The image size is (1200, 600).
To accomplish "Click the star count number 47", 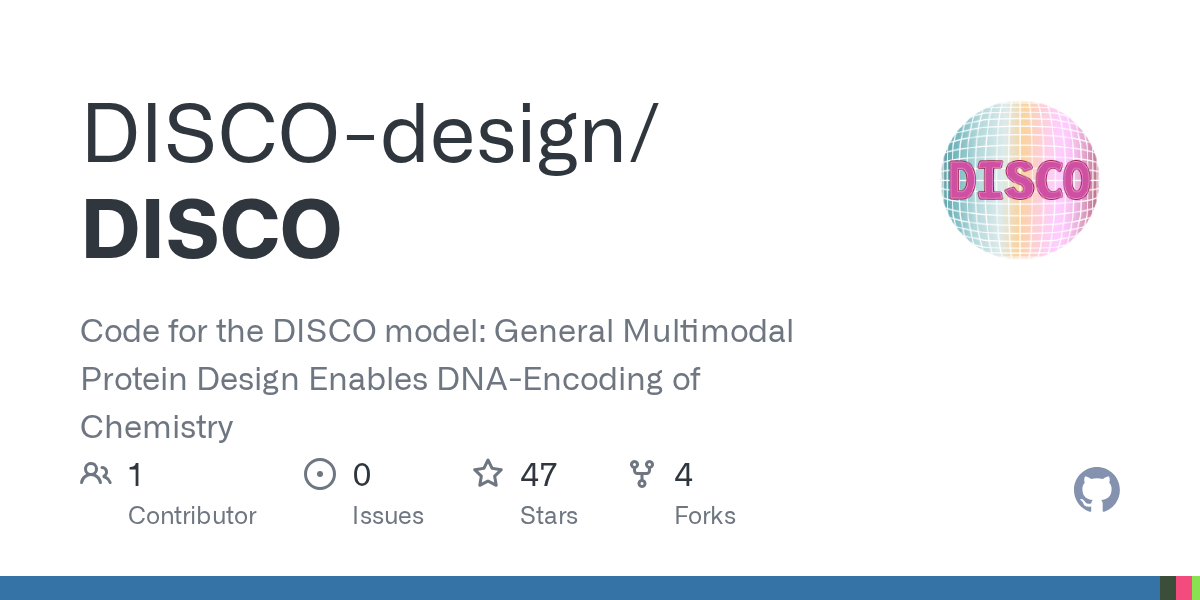I will [539, 474].
